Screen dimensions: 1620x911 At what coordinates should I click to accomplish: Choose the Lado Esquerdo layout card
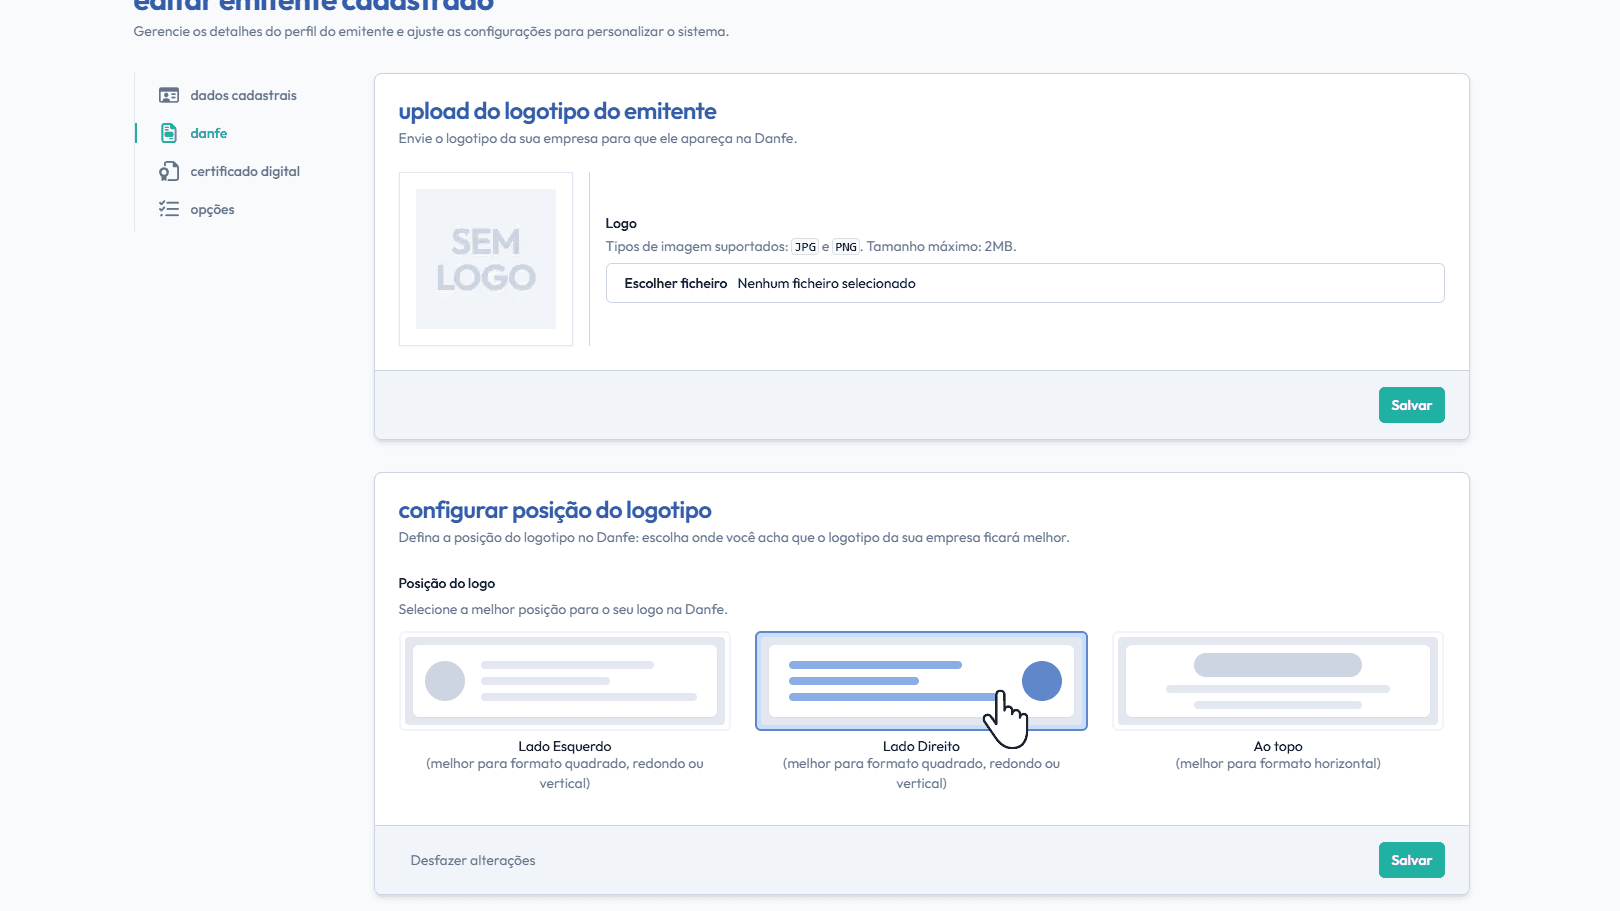point(565,681)
